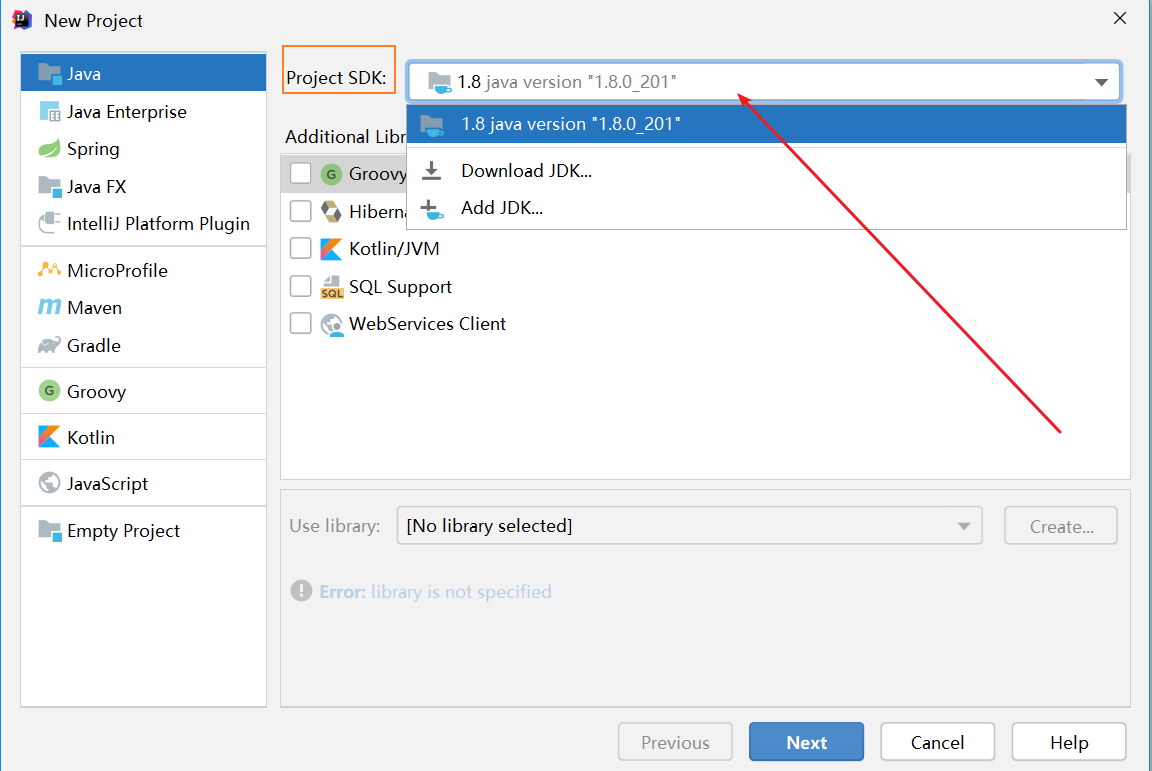Click the Add JDK plus icon
Image resolution: width=1152 pixels, height=771 pixels.
(432, 209)
